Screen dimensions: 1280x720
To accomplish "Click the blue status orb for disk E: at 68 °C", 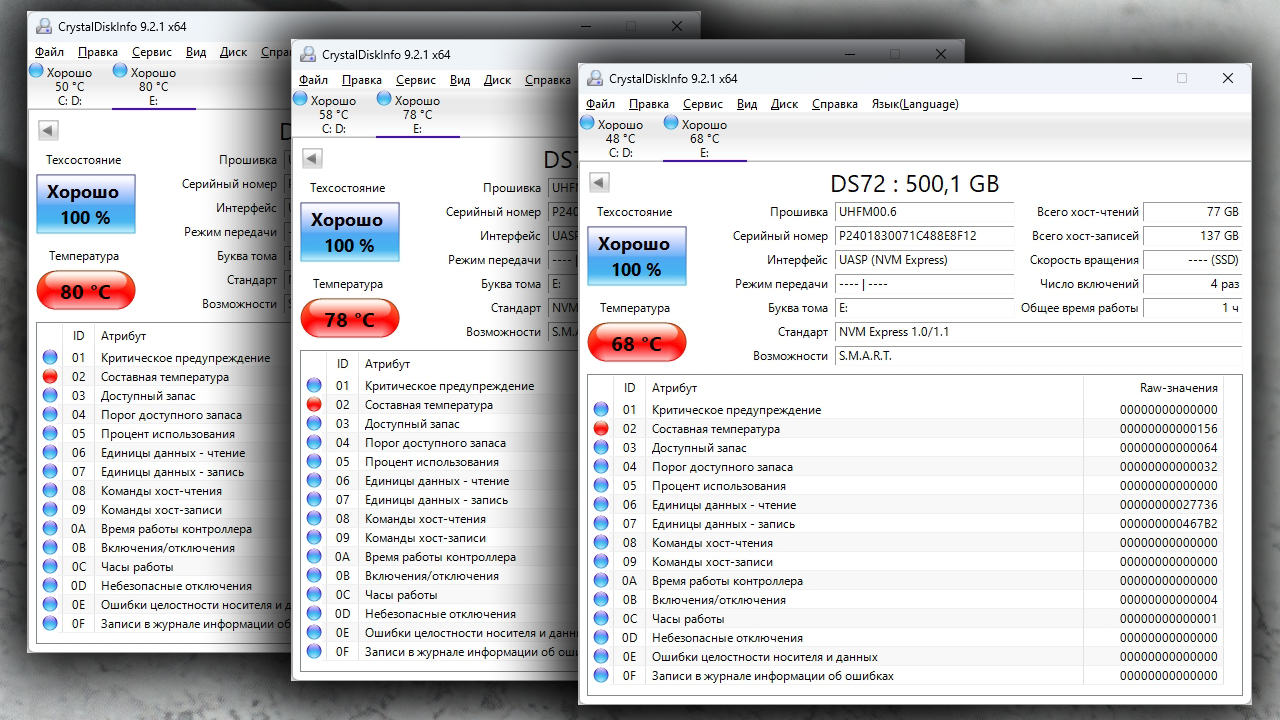I will coord(671,123).
